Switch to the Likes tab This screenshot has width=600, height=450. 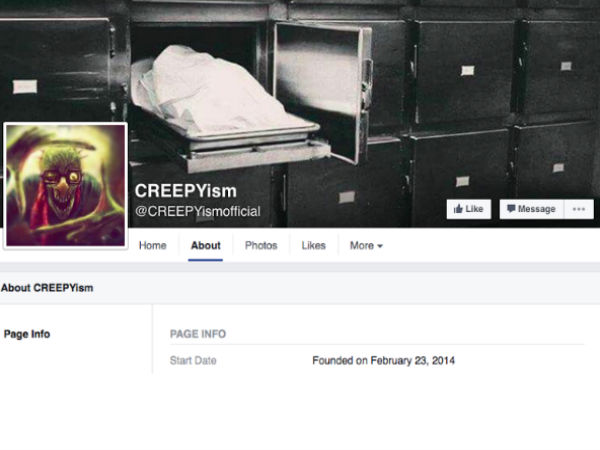pyautogui.click(x=313, y=245)
